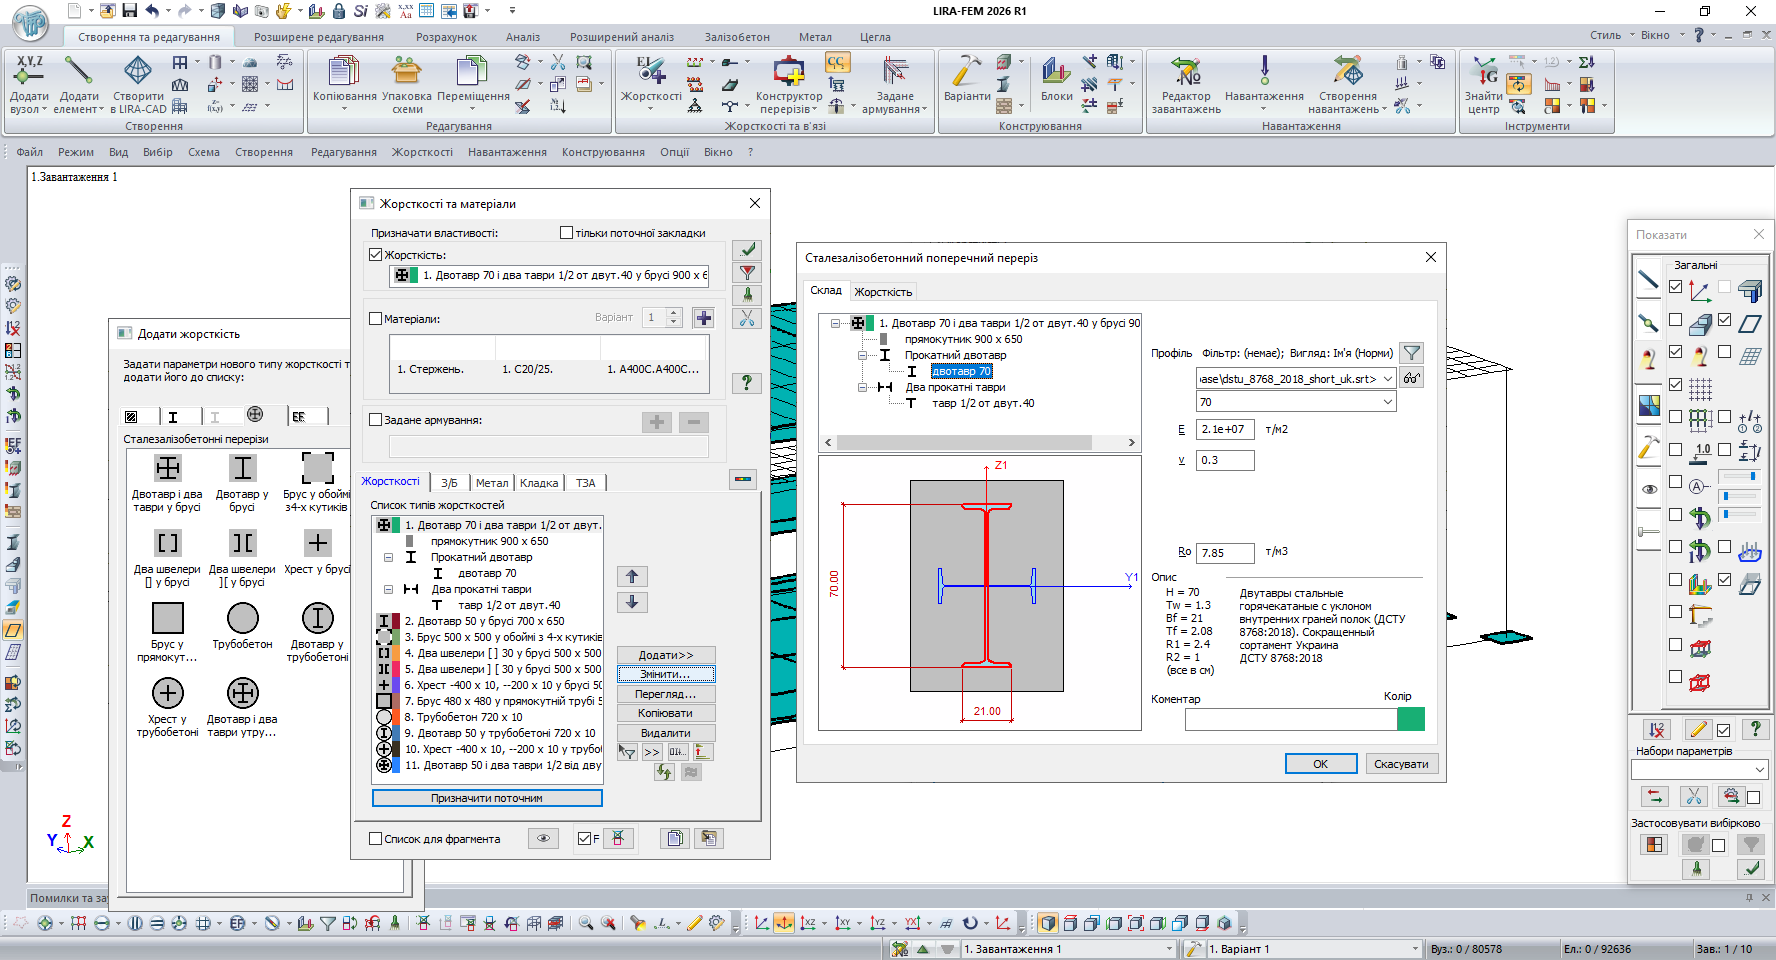1776x960 pixels.
Task: Click the green Колір color swatch
Action: click(1410, 719)
